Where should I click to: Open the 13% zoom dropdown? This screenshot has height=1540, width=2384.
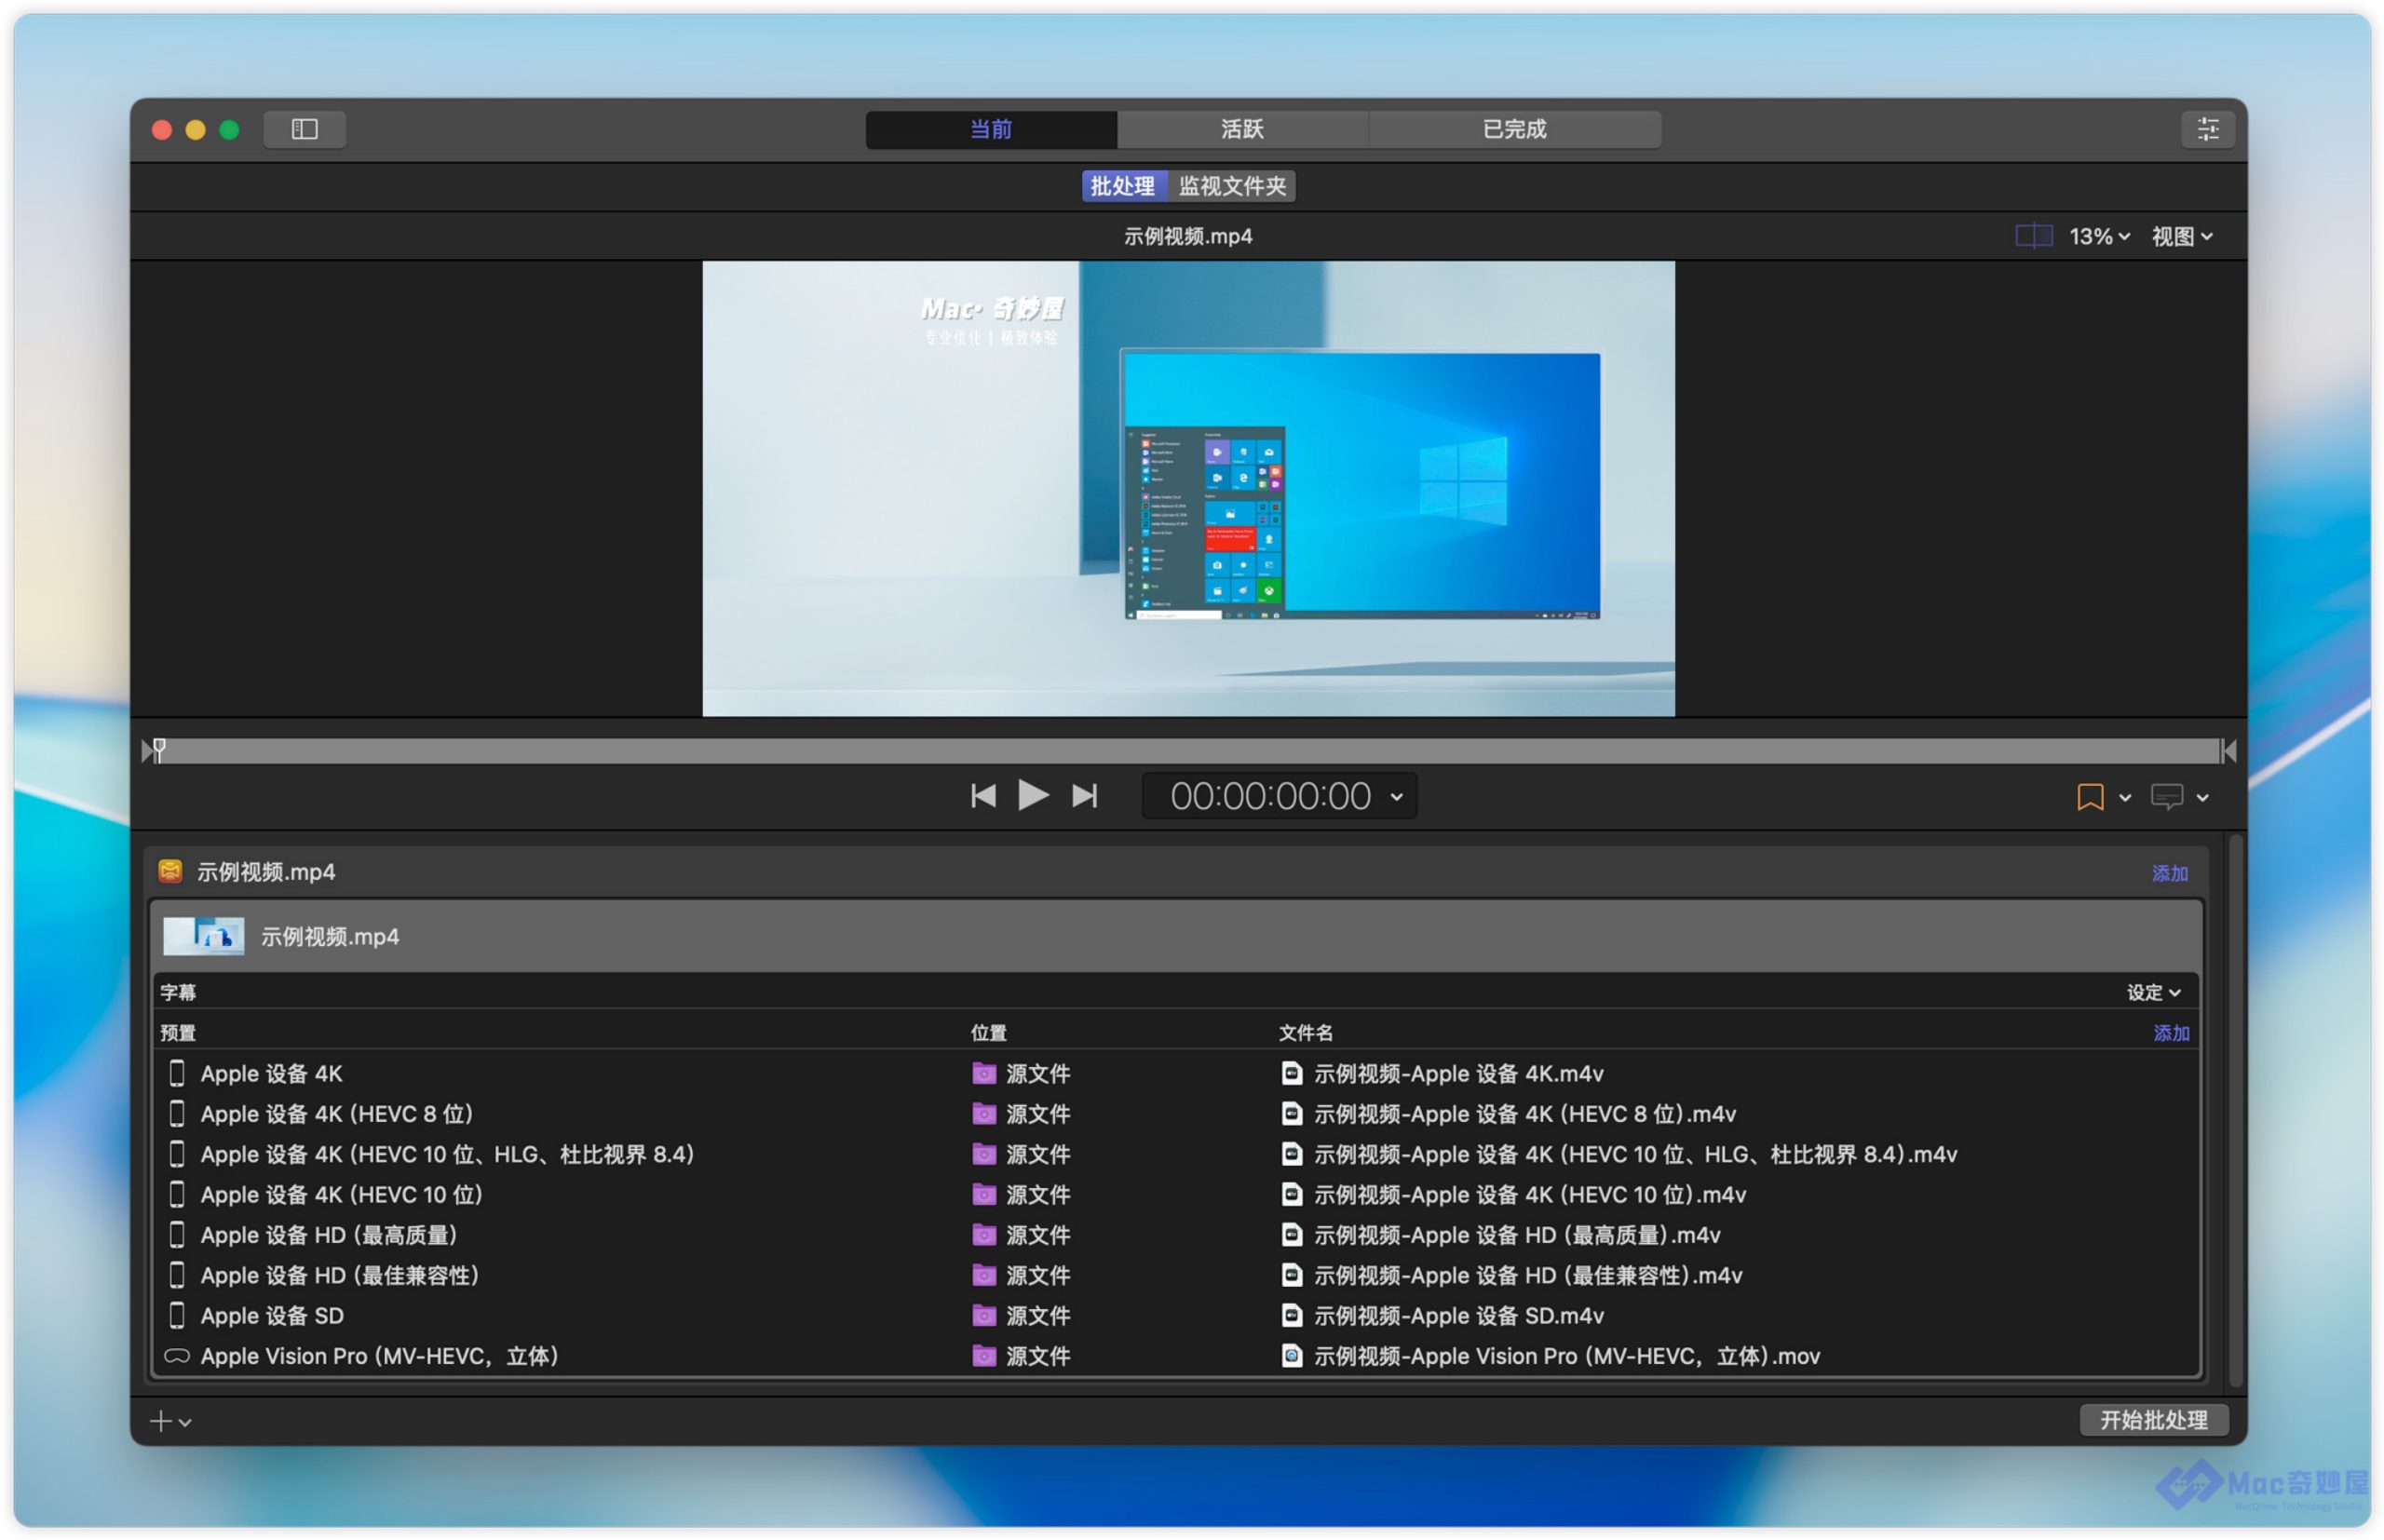point(2099,237)
